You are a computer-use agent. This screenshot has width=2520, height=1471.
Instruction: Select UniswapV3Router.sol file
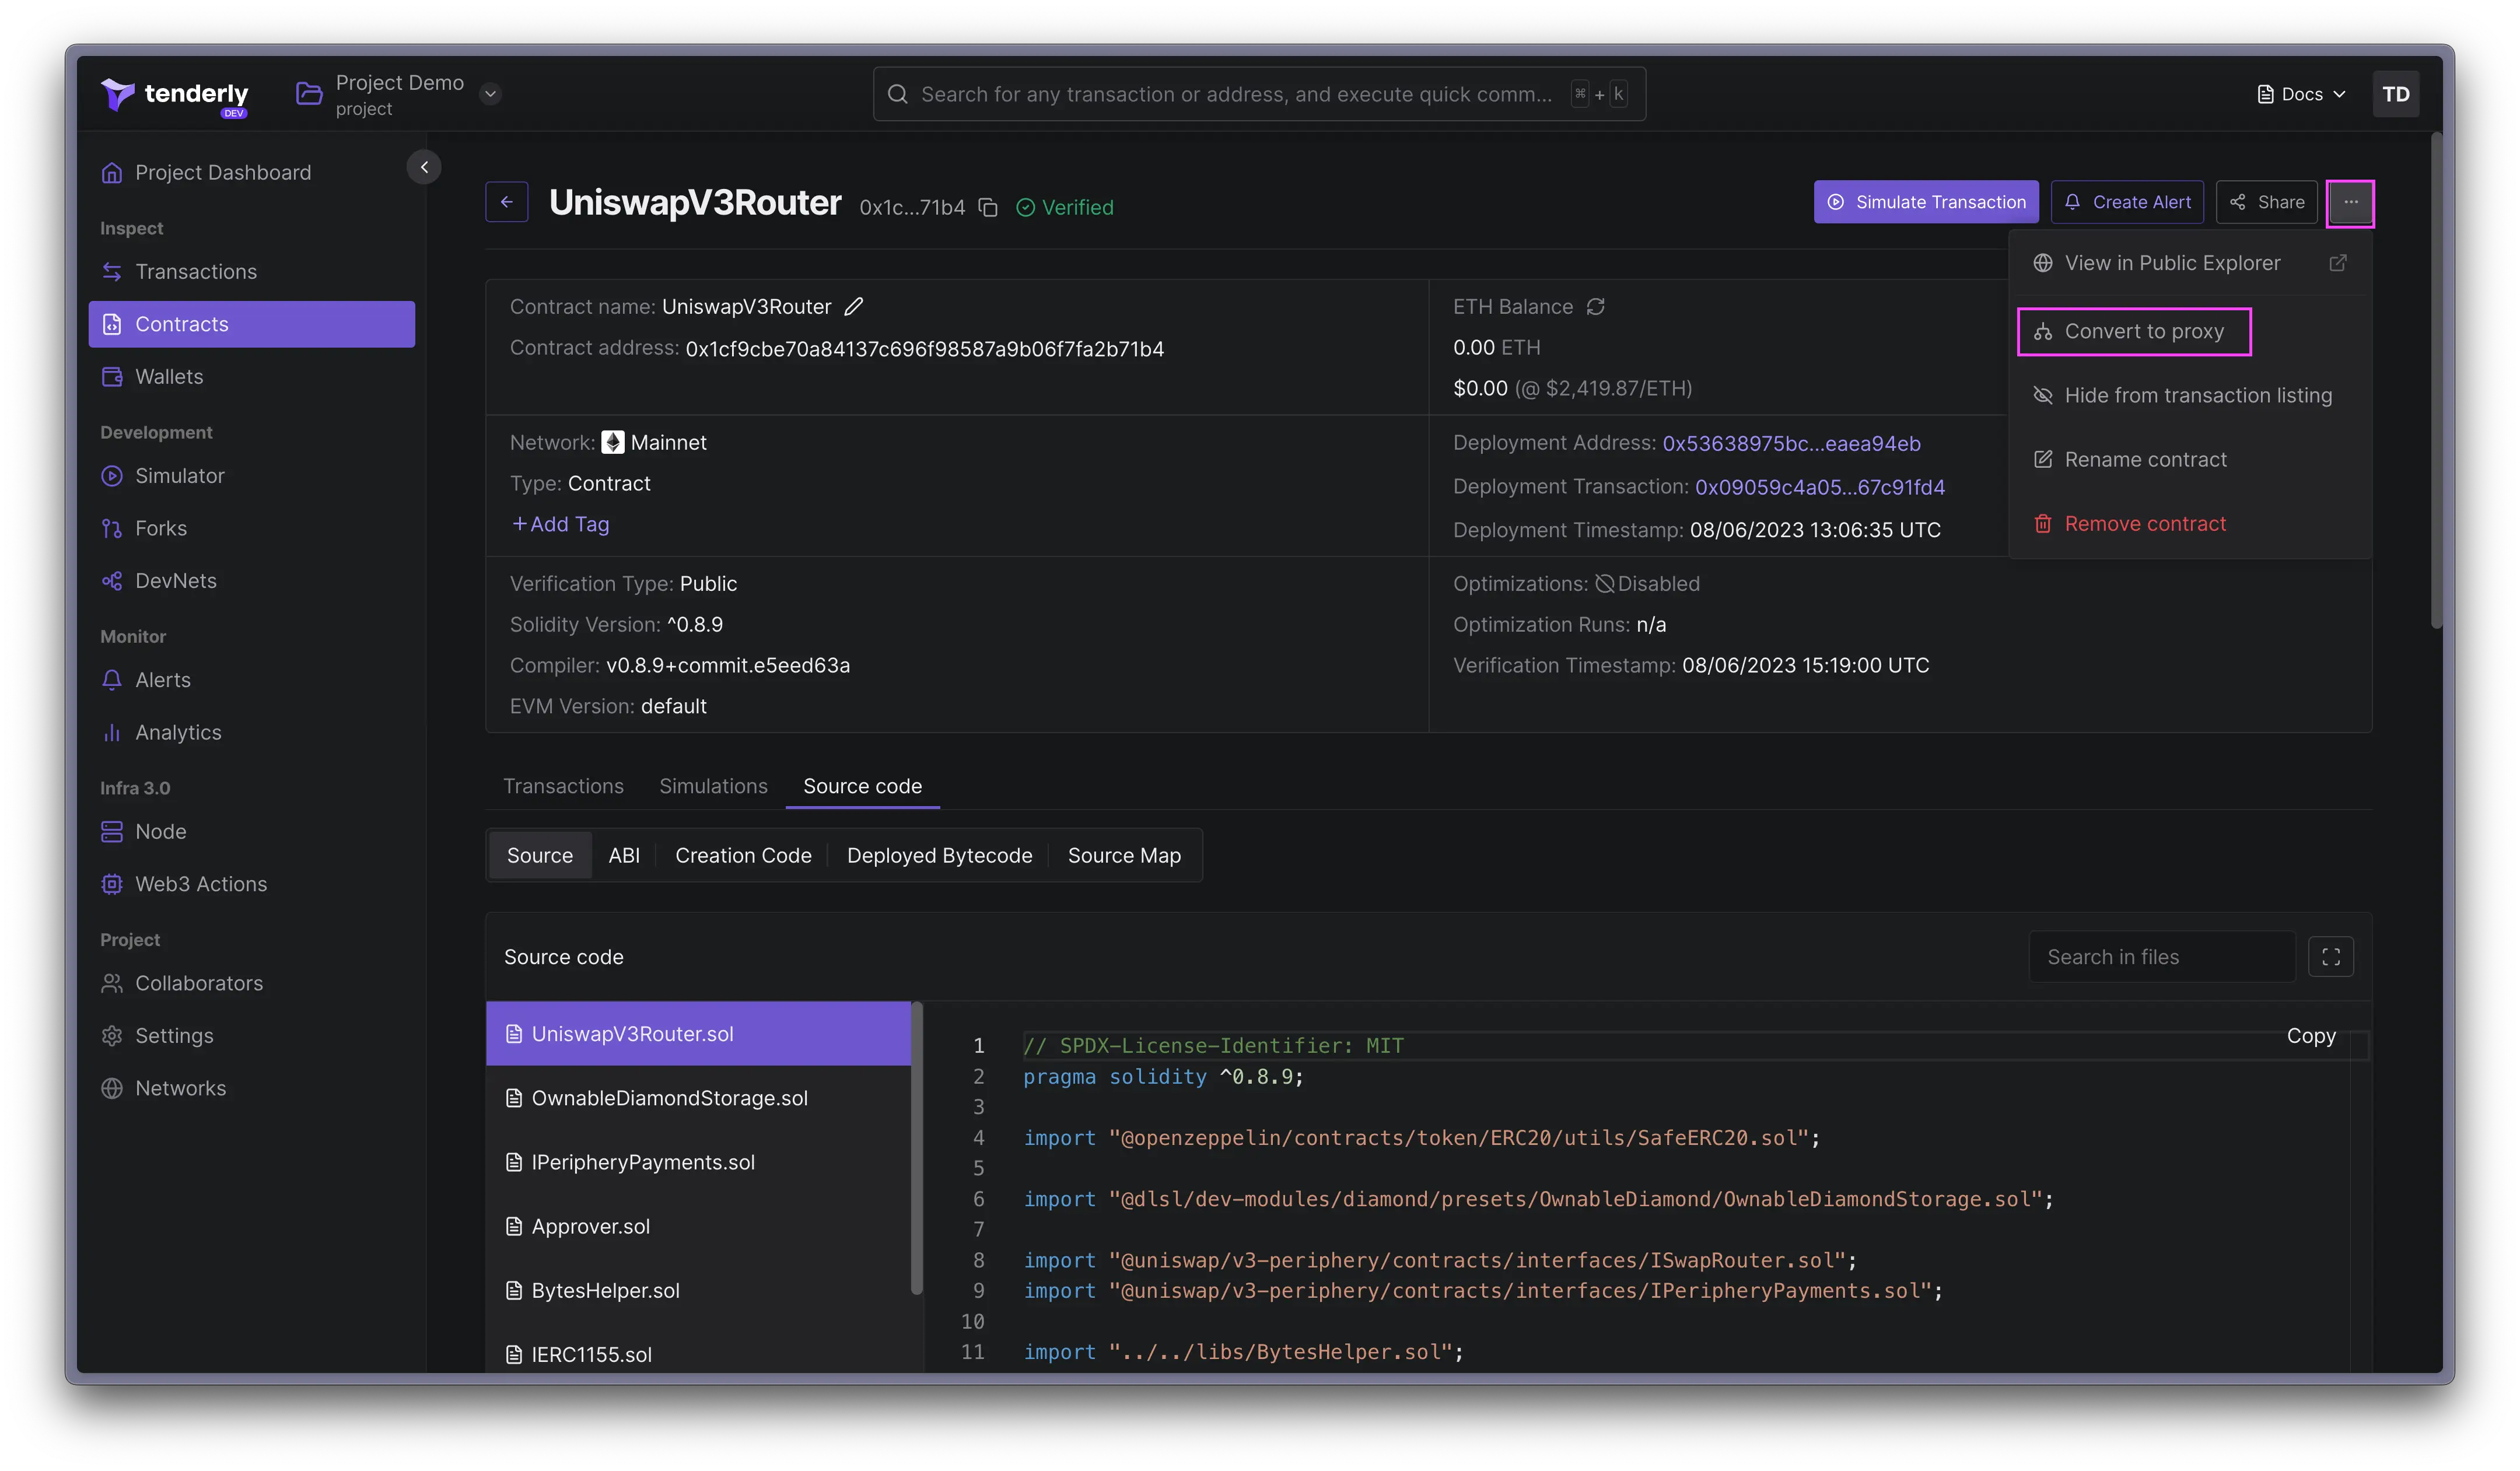point(698,1033)
